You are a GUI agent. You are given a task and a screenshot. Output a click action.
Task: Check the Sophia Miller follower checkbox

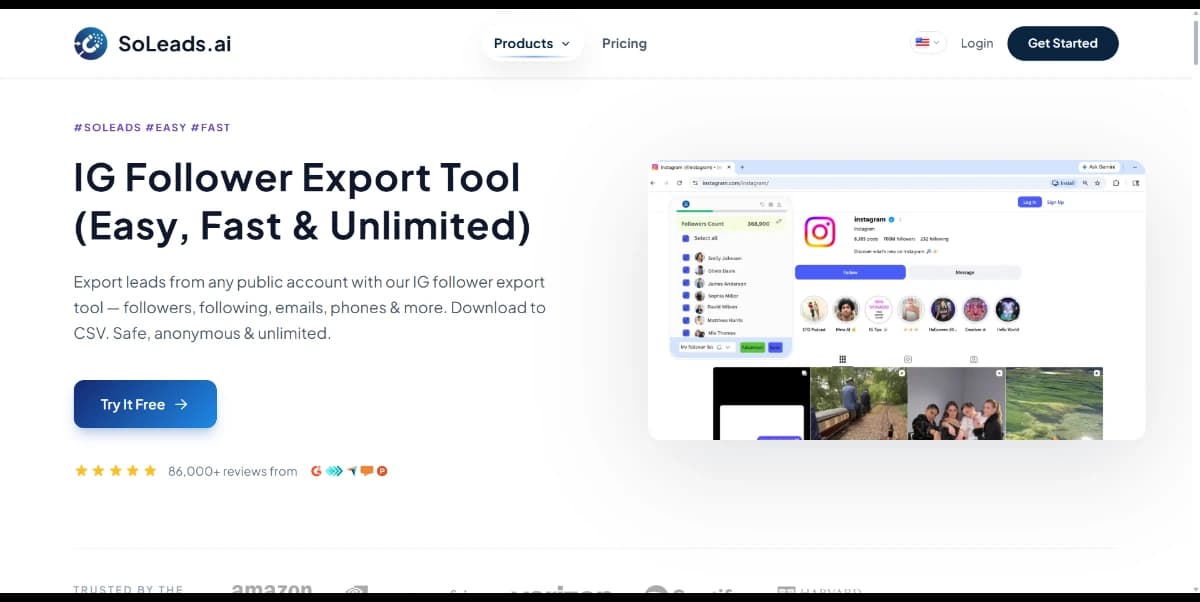coord(686,295)
